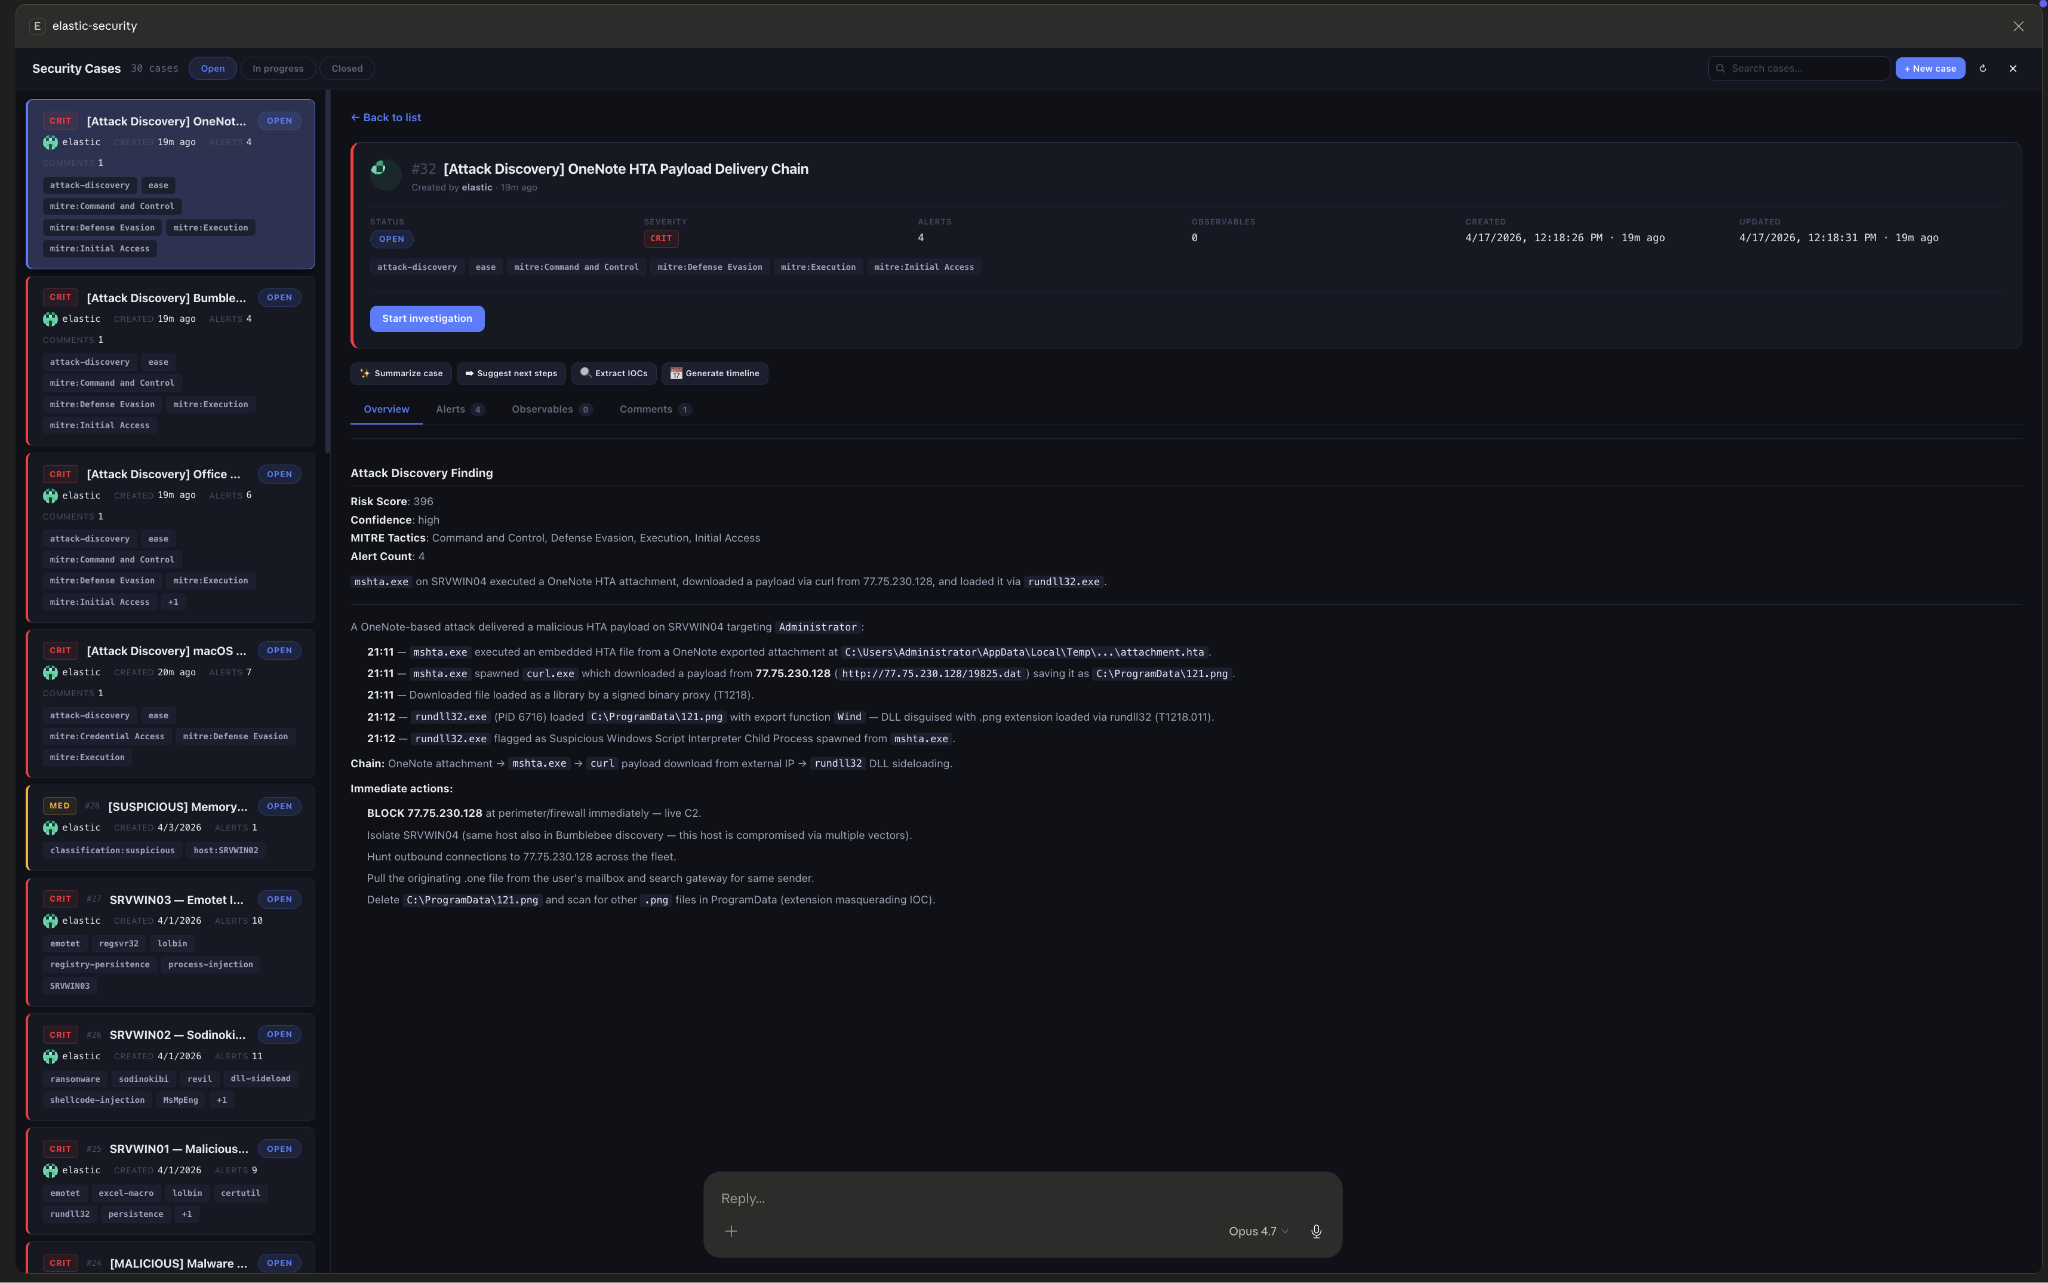The width and height of the screenshot is (2048, 1283).
Task: Click the elastic avatar on OneNote case card
Action: (50, 142)
